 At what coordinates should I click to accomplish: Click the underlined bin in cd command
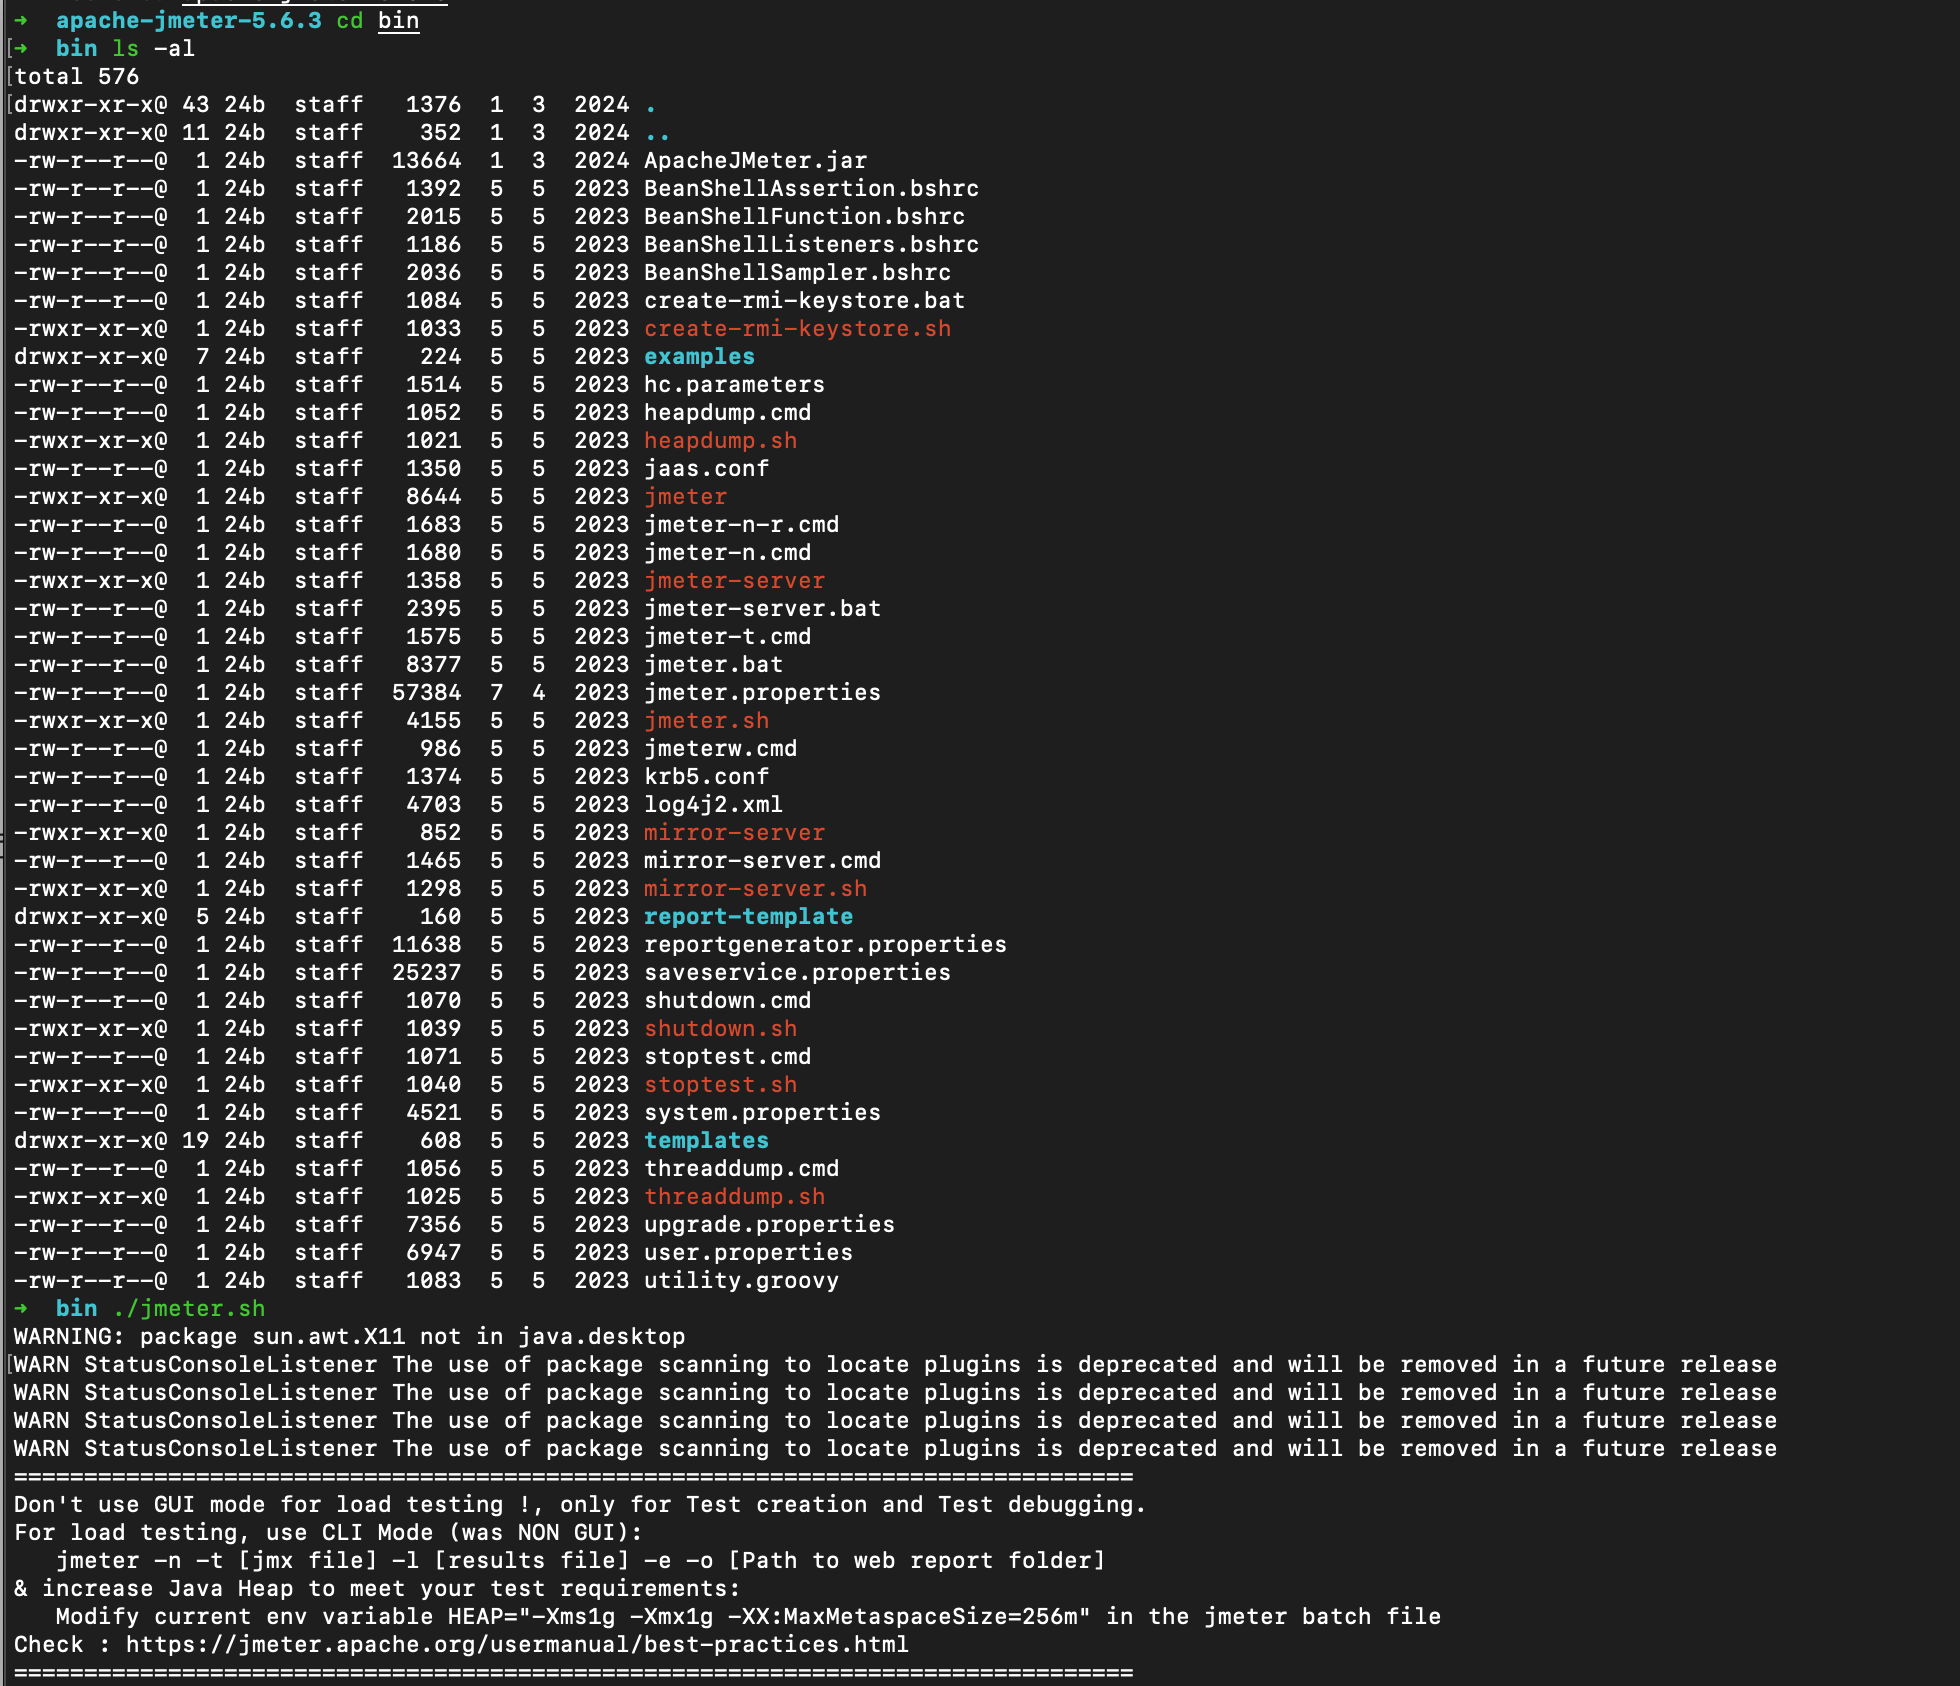(x=398, y=20)
